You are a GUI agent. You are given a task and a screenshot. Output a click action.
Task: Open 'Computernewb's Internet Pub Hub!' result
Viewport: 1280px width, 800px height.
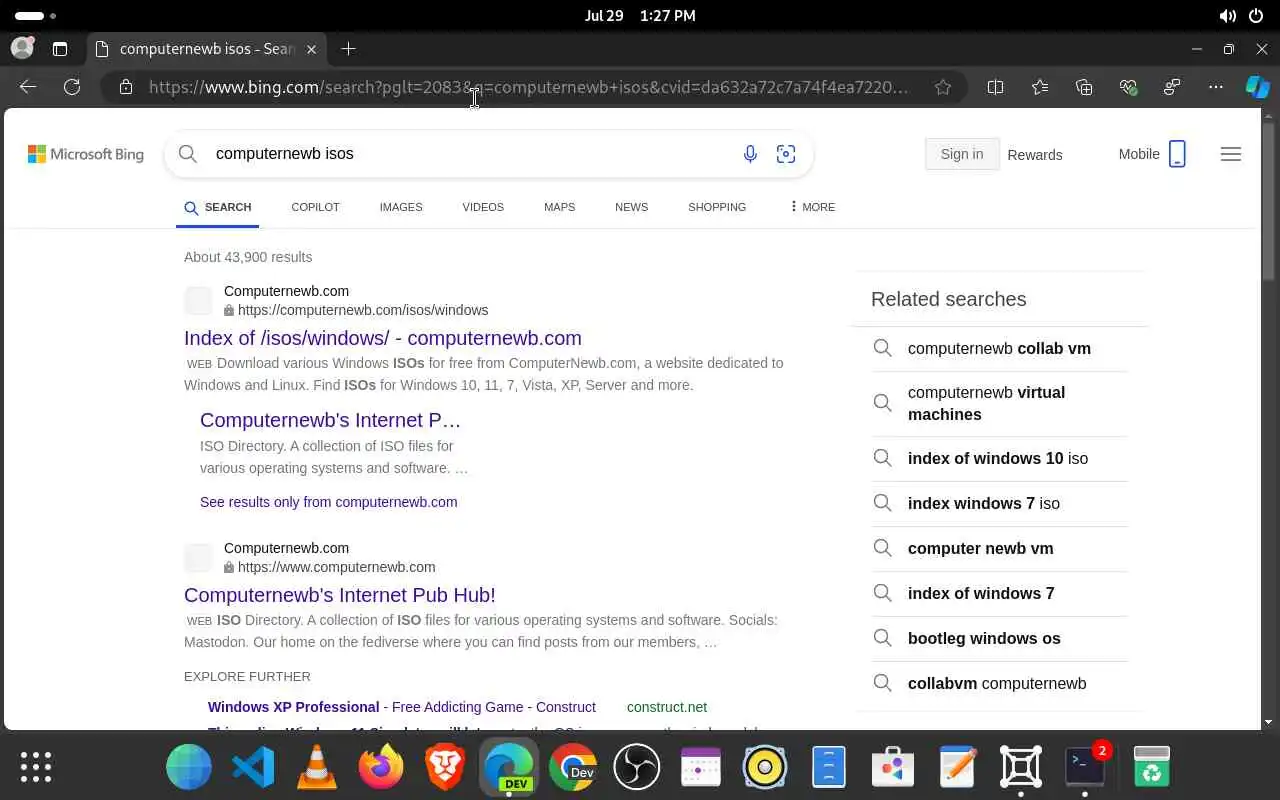pyautogui.click(x=340, y=595)
